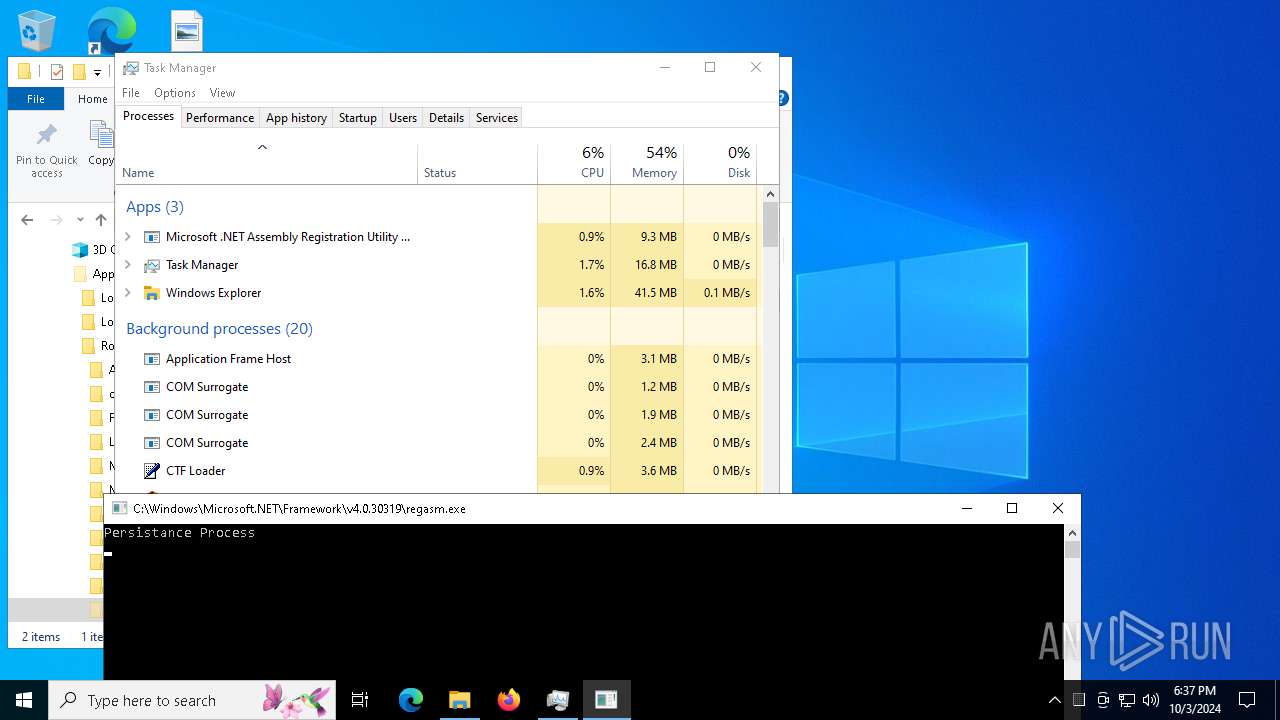Image resolution: width=1280 pixels, height=720 pixels.
Task: Click the Task Manager process row icon
Action: click(152, 265)
